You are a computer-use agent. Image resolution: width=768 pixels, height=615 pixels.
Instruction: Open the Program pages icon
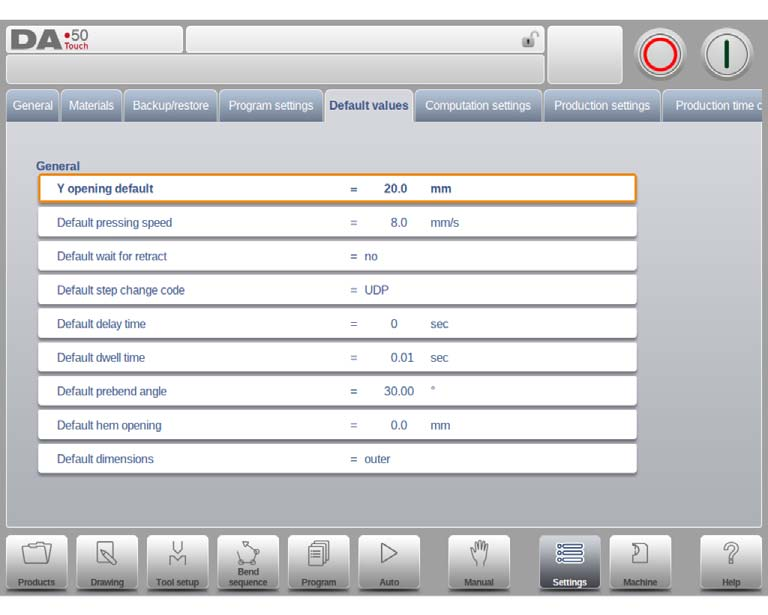(318, 562)
